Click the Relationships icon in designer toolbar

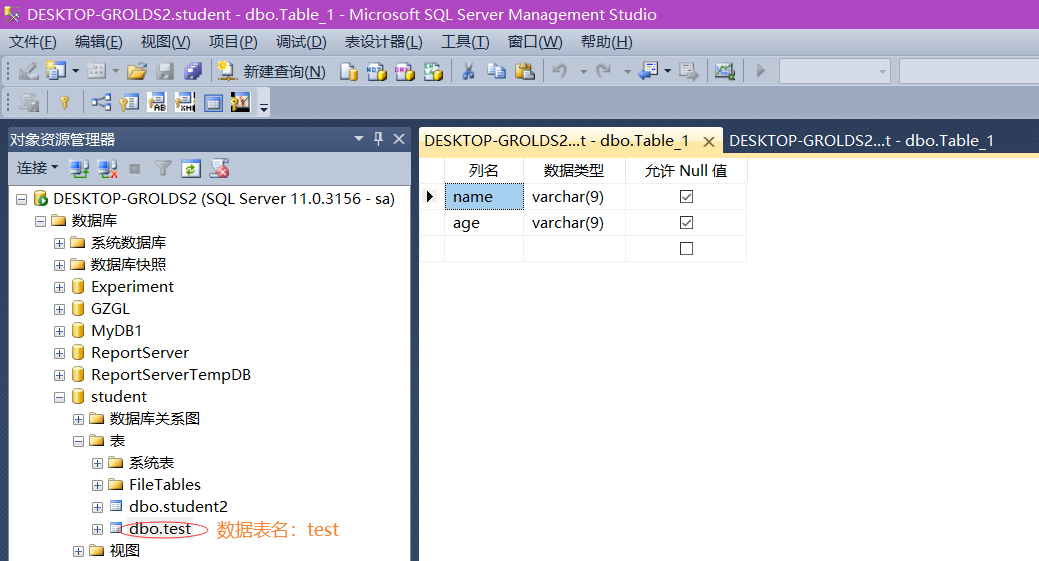pos(101,103)
